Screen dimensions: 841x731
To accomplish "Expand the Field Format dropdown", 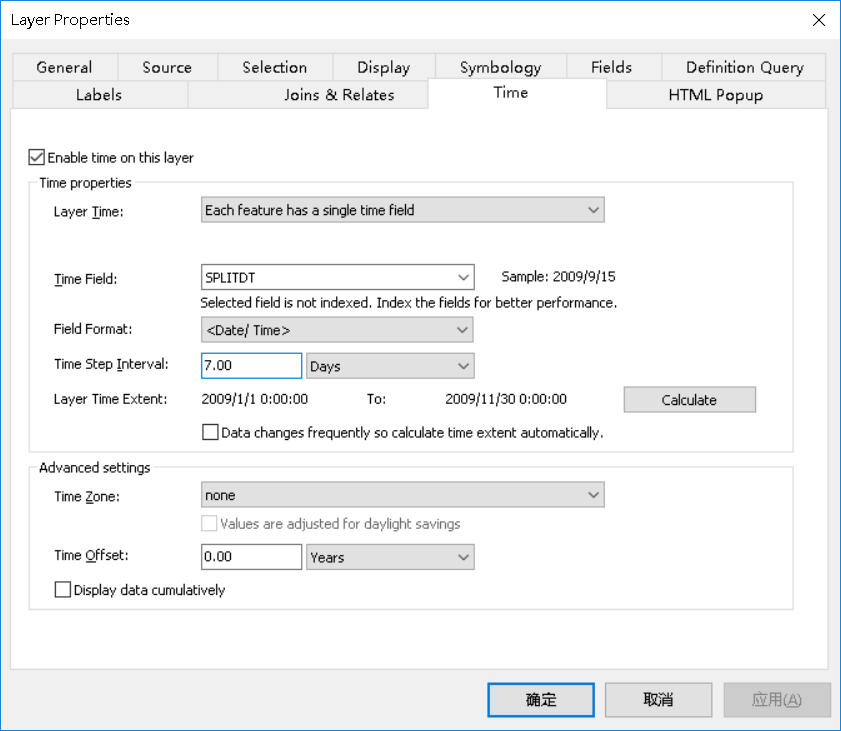I will pos(463,330).
